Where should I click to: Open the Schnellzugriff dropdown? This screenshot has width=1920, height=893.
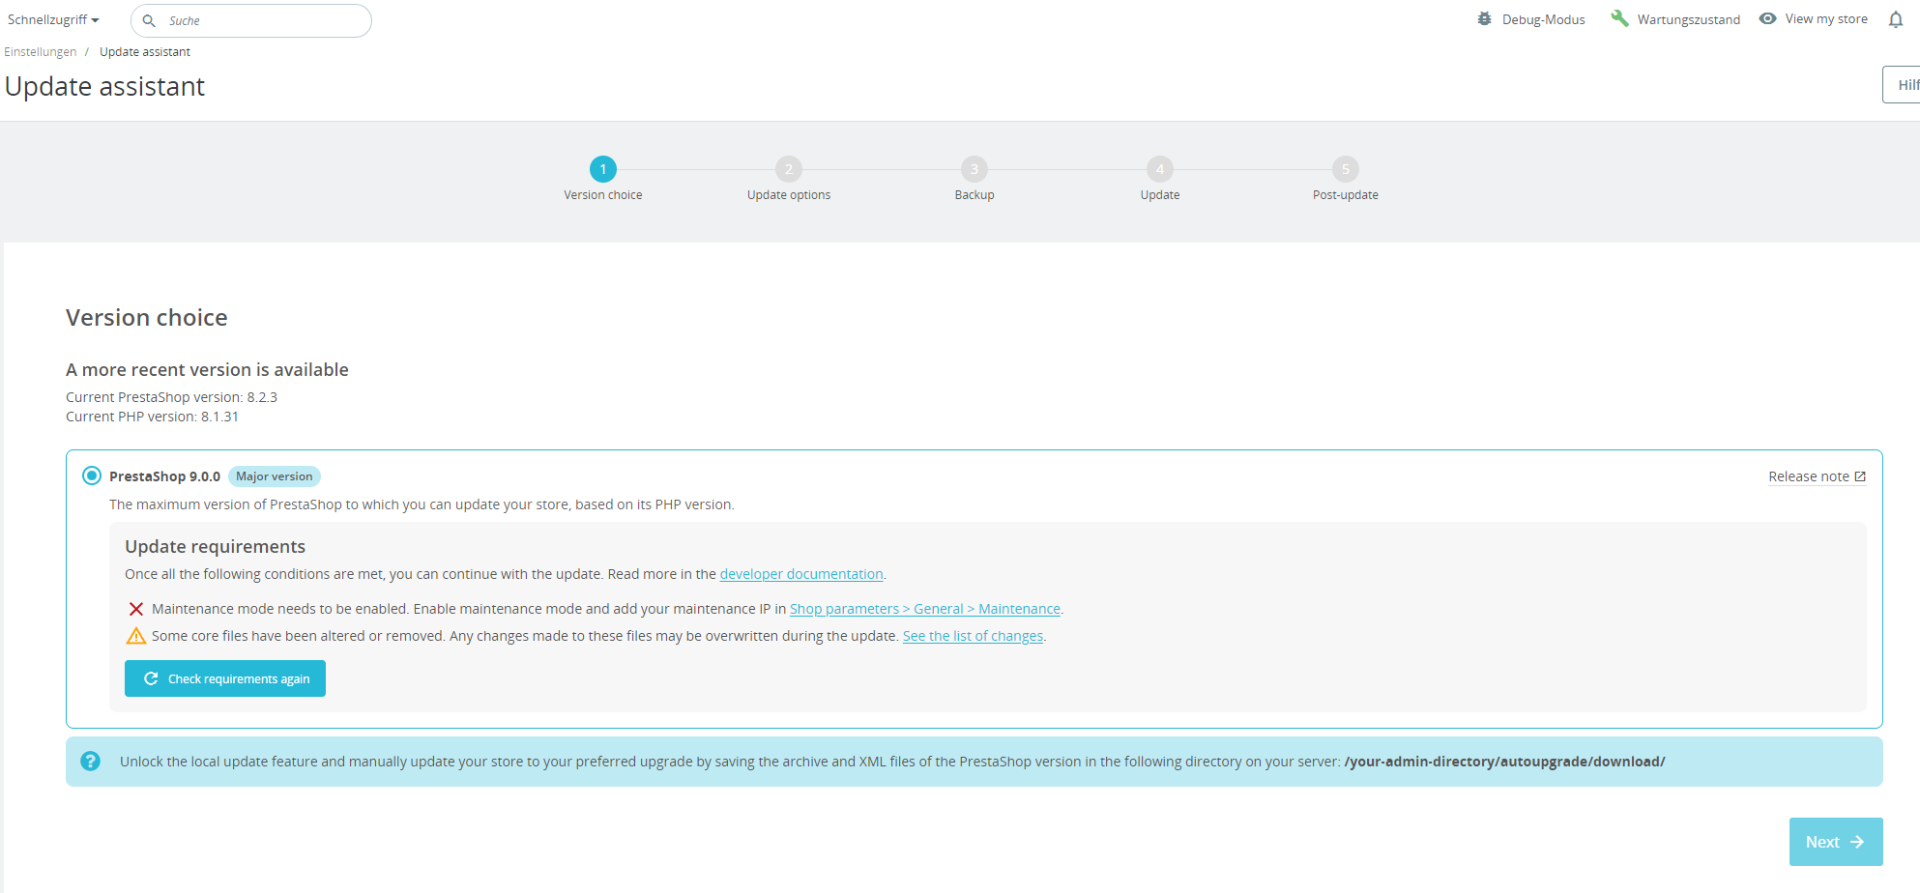[x=53, y=20]
